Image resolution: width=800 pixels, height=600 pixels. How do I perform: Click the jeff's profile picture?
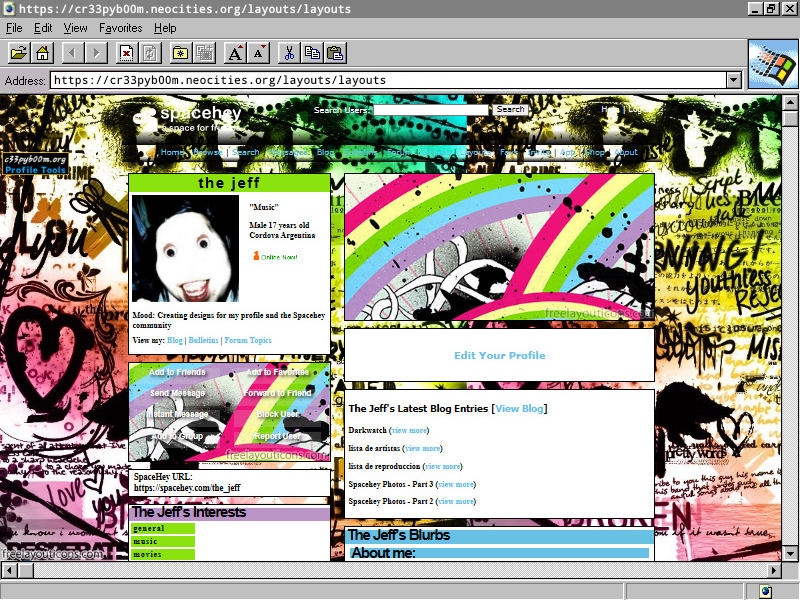point(185,248)
